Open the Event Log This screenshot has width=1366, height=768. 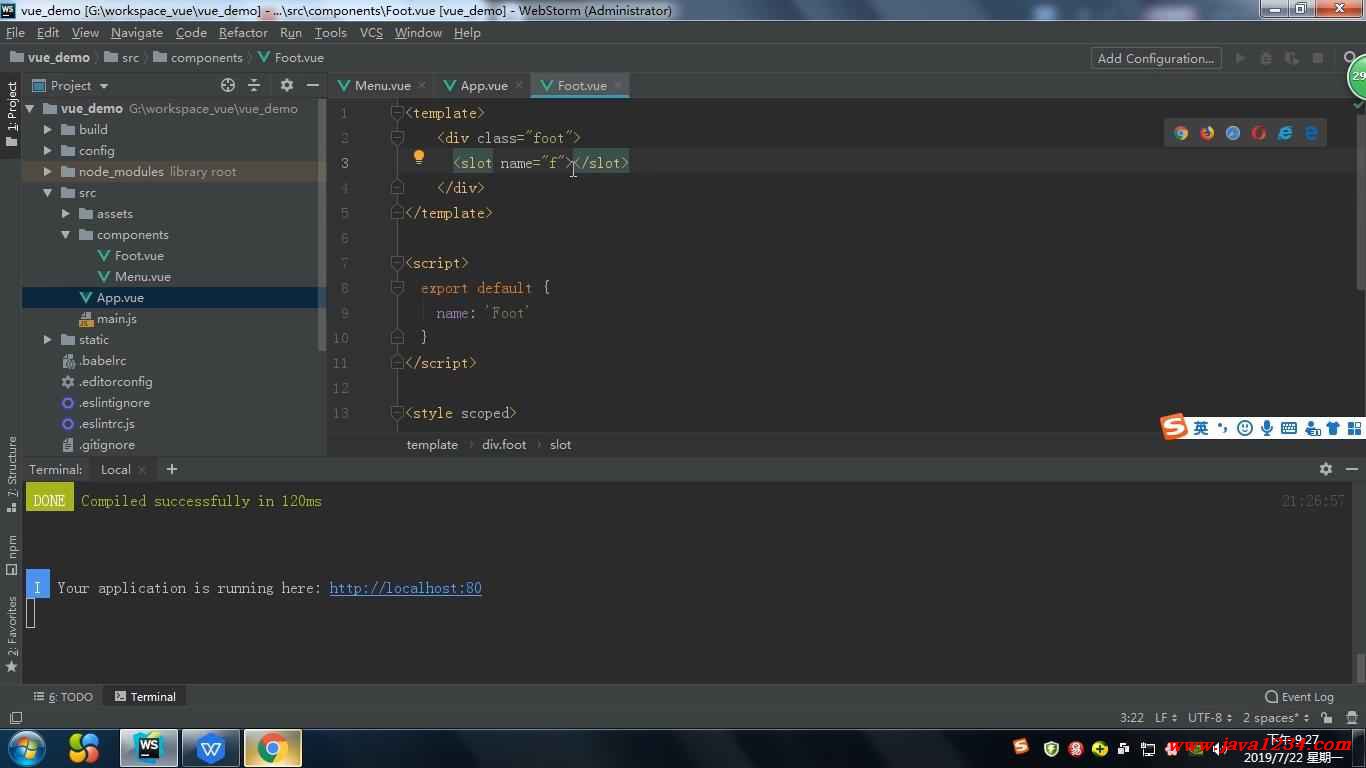pyautogui.click(x=1299, y=697)
